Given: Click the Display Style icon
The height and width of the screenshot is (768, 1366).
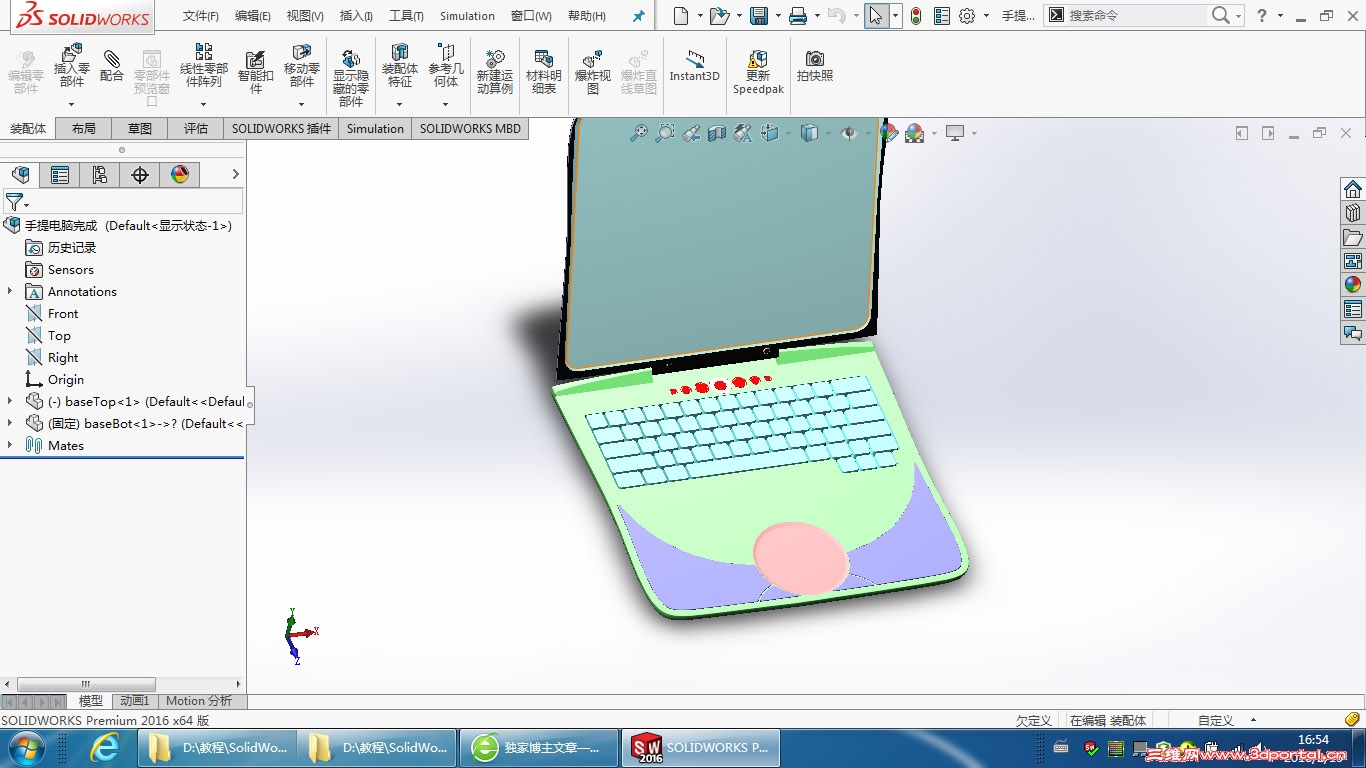Looking at the screenshot, I should pos(809,133).
